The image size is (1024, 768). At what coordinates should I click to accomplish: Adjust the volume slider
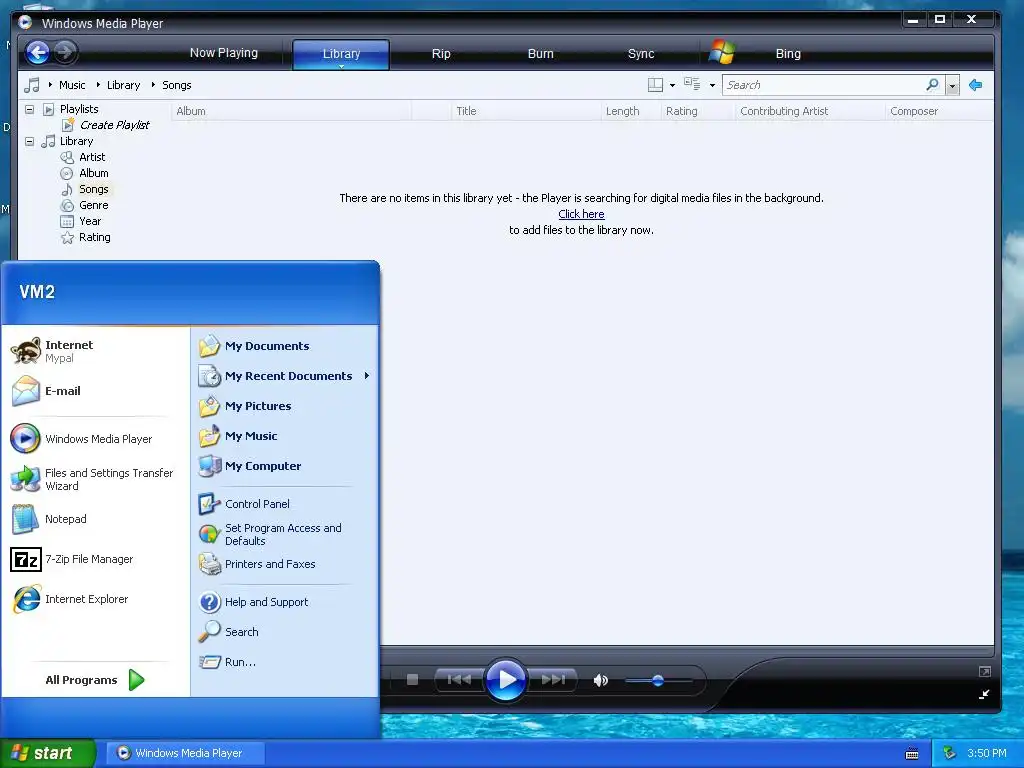[x=658, y=680]
